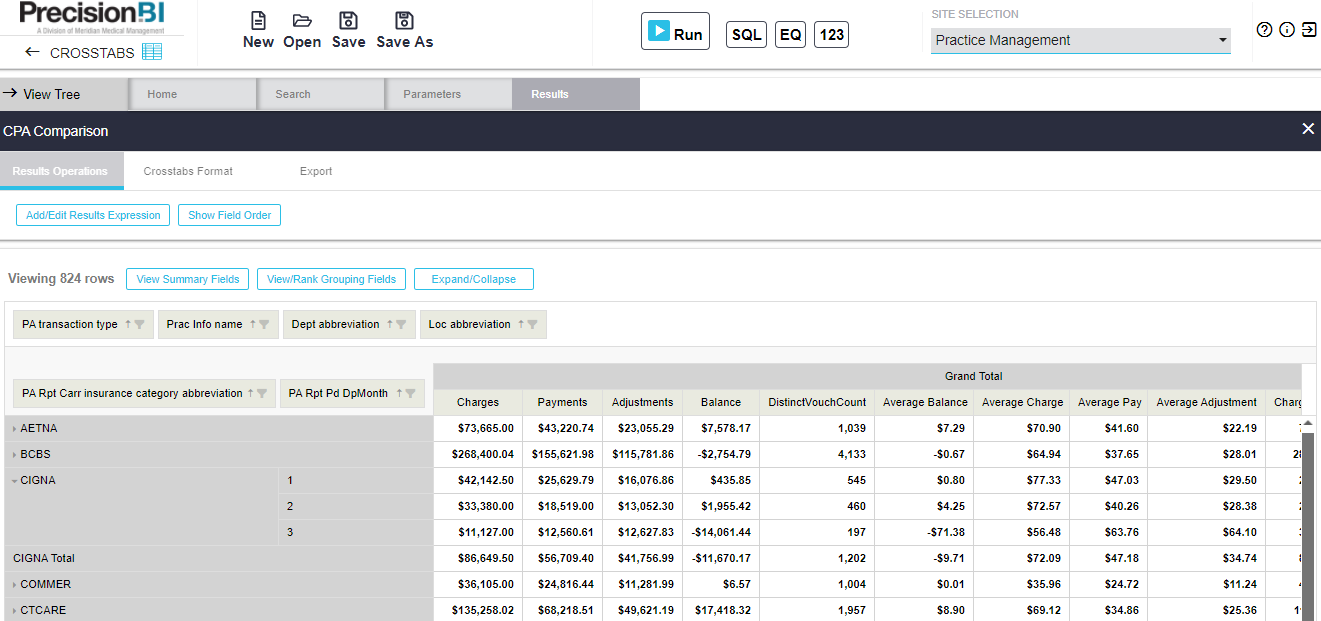Screen dimensions: 1321x621
Task: Log out using the exit icon
Action: tap(1310, 30)
